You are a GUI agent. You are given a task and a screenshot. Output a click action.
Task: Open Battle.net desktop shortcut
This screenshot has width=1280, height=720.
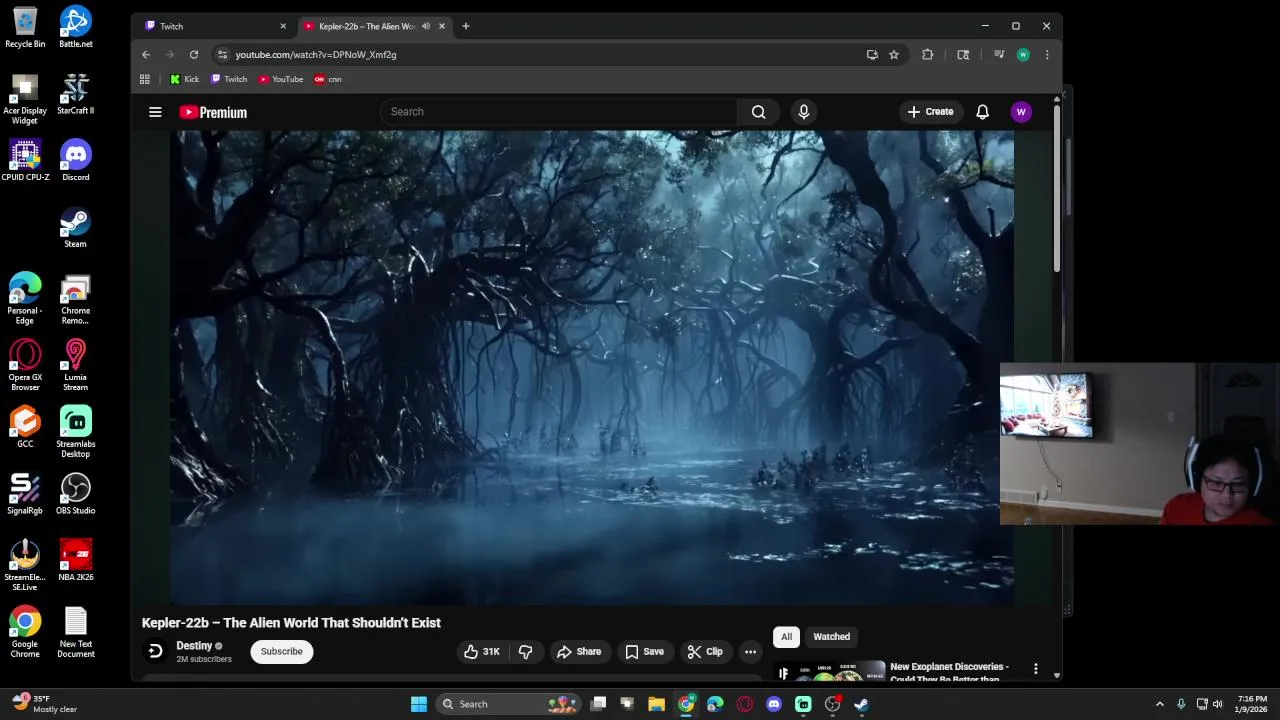pyautogui.click(x=75, y=27)
